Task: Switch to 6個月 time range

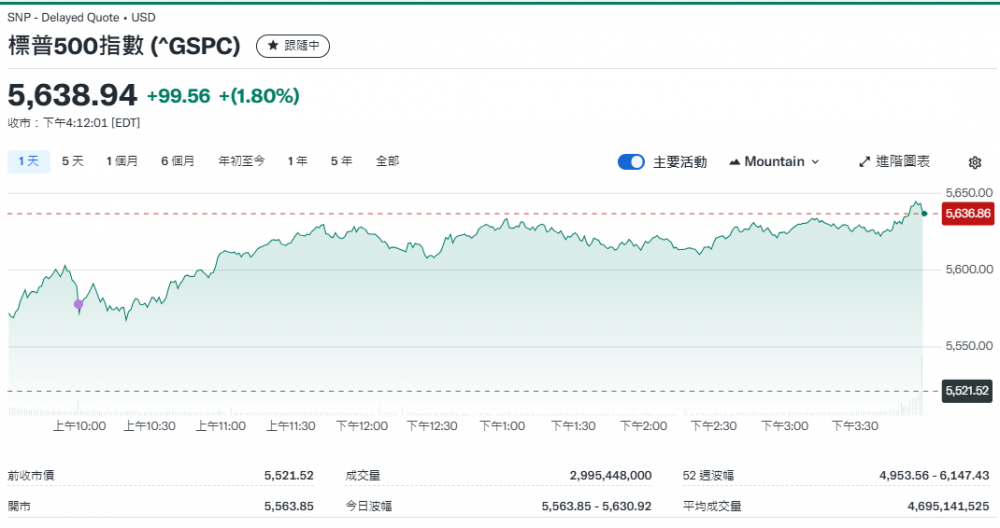Action: [x=178, y=161]
